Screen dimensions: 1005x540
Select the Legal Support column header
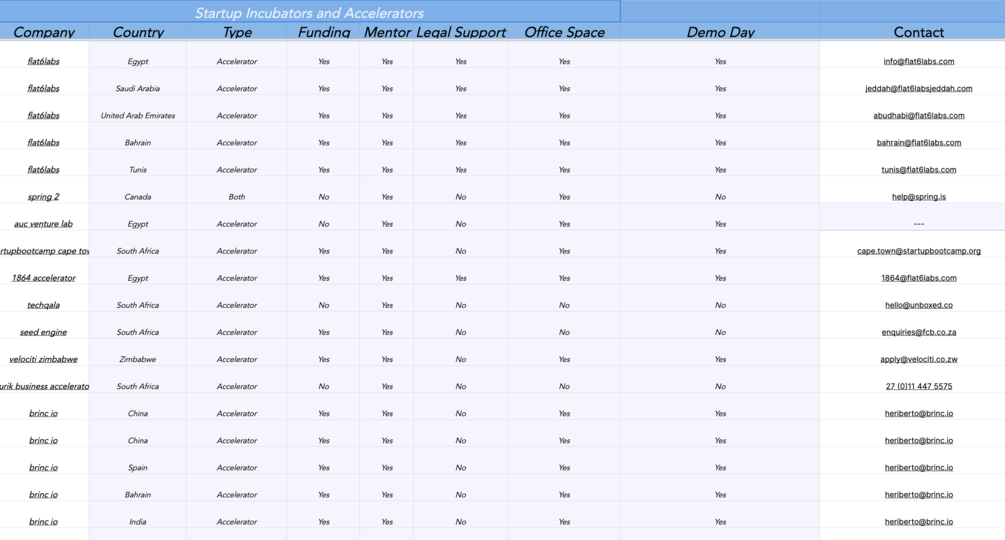click(461, 32)
